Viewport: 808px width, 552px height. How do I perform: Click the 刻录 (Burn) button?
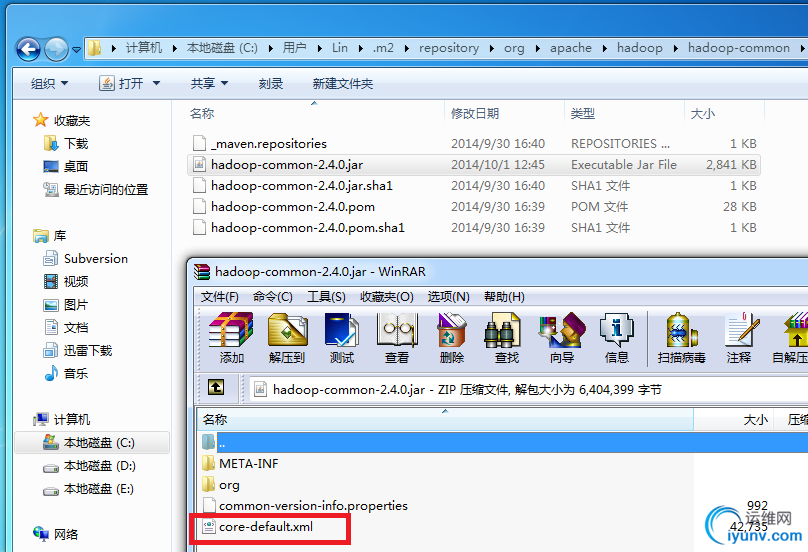tap(271, 83)
